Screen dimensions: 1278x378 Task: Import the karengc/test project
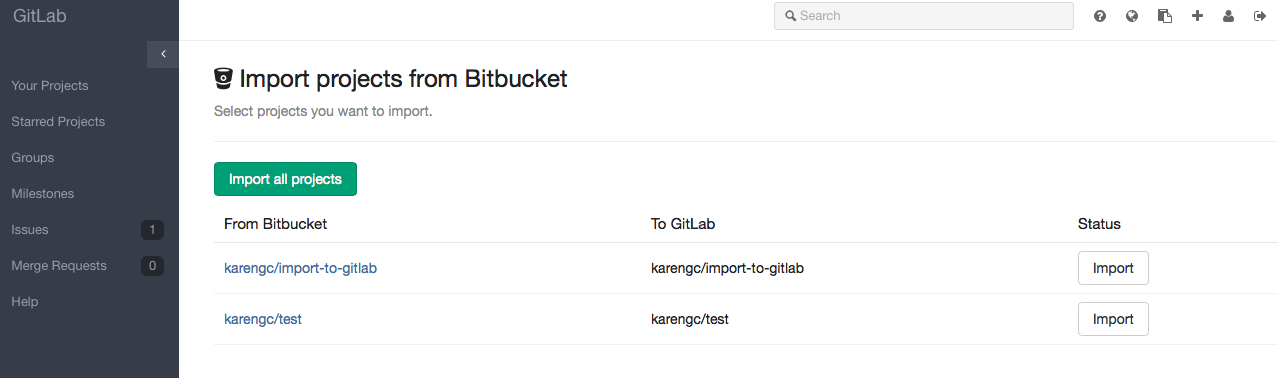pos(1113,319)
